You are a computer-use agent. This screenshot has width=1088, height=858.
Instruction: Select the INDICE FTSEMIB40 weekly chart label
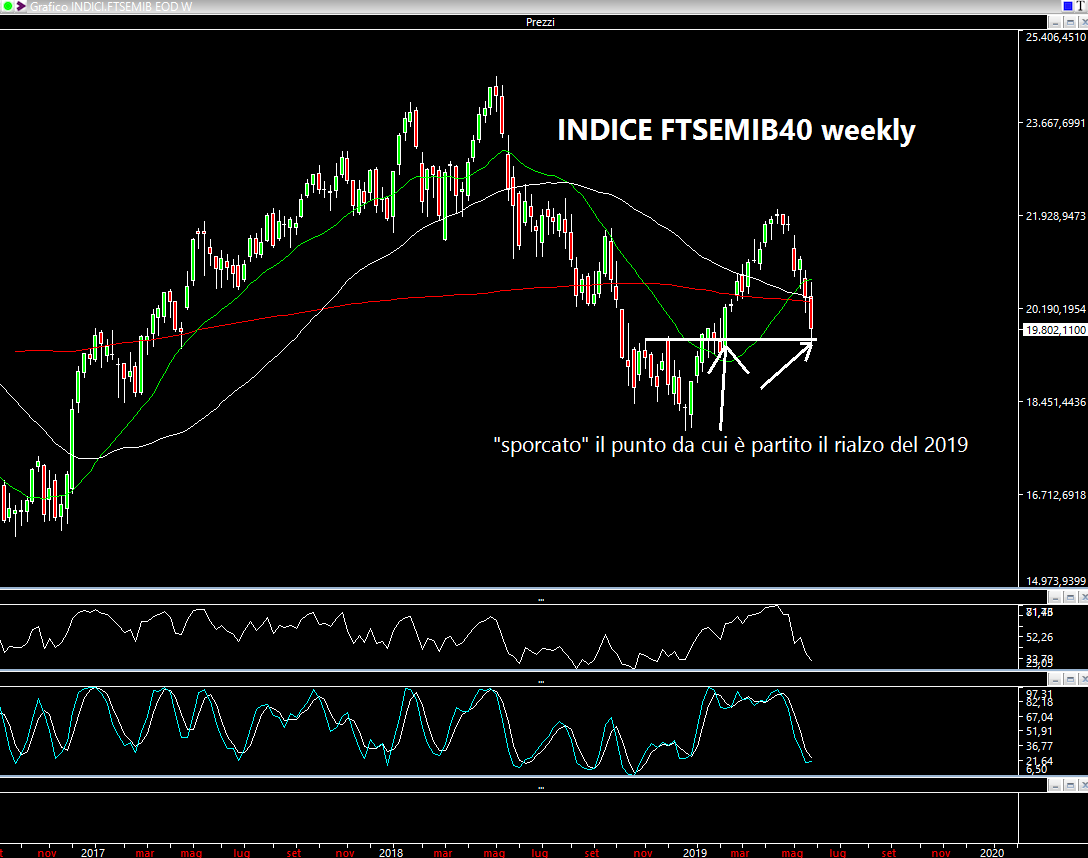tap(736, 130)
